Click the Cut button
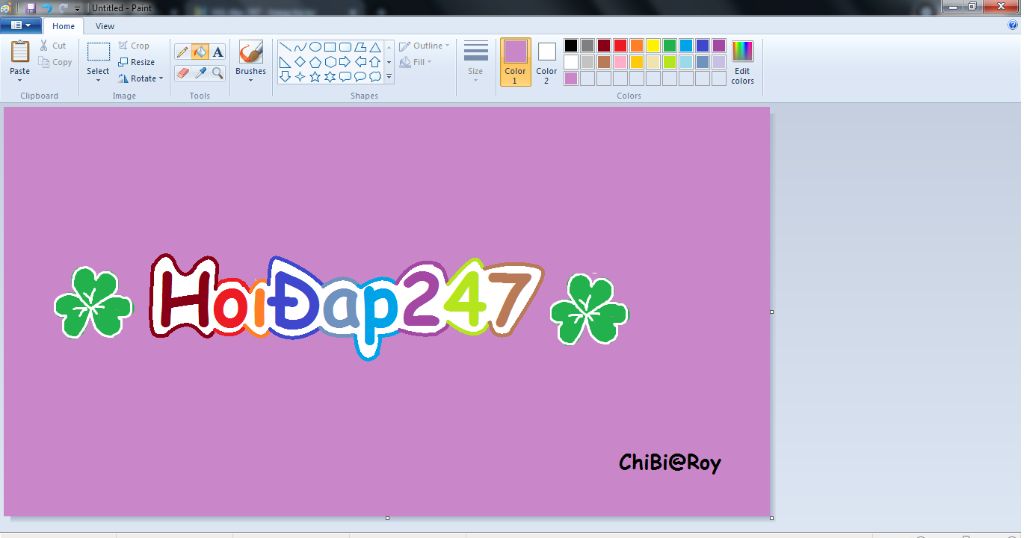1024x538 pixels. pos(52,46)
